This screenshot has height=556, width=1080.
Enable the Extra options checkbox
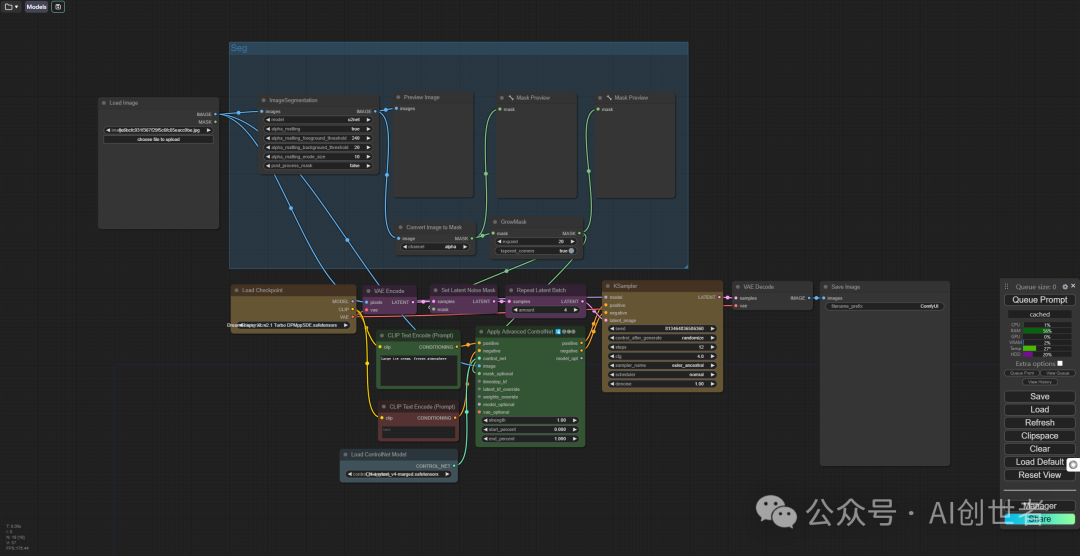(1060, 363)
